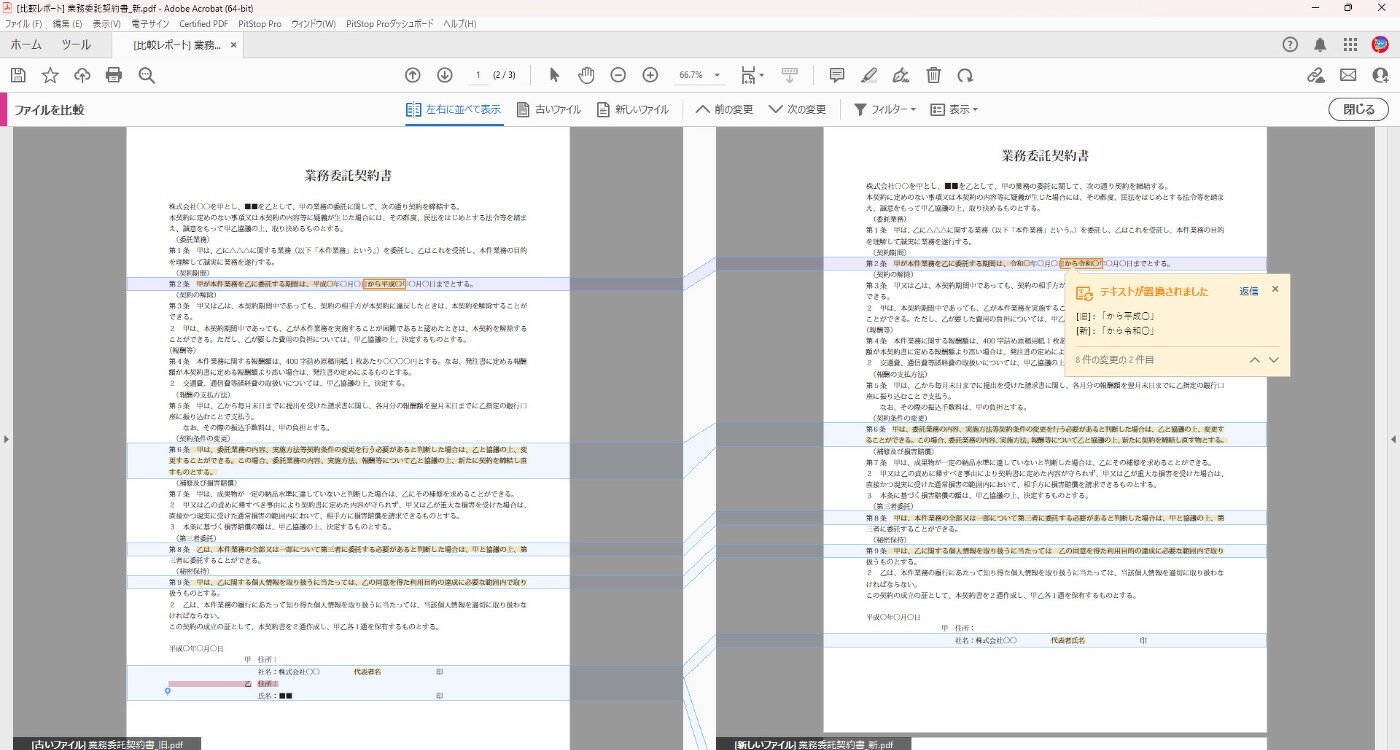Image resolution: width=1400 pixels, height=750 pixels.
Task: Expand the 表示 display options dropdown
Action: coord(954,110)
